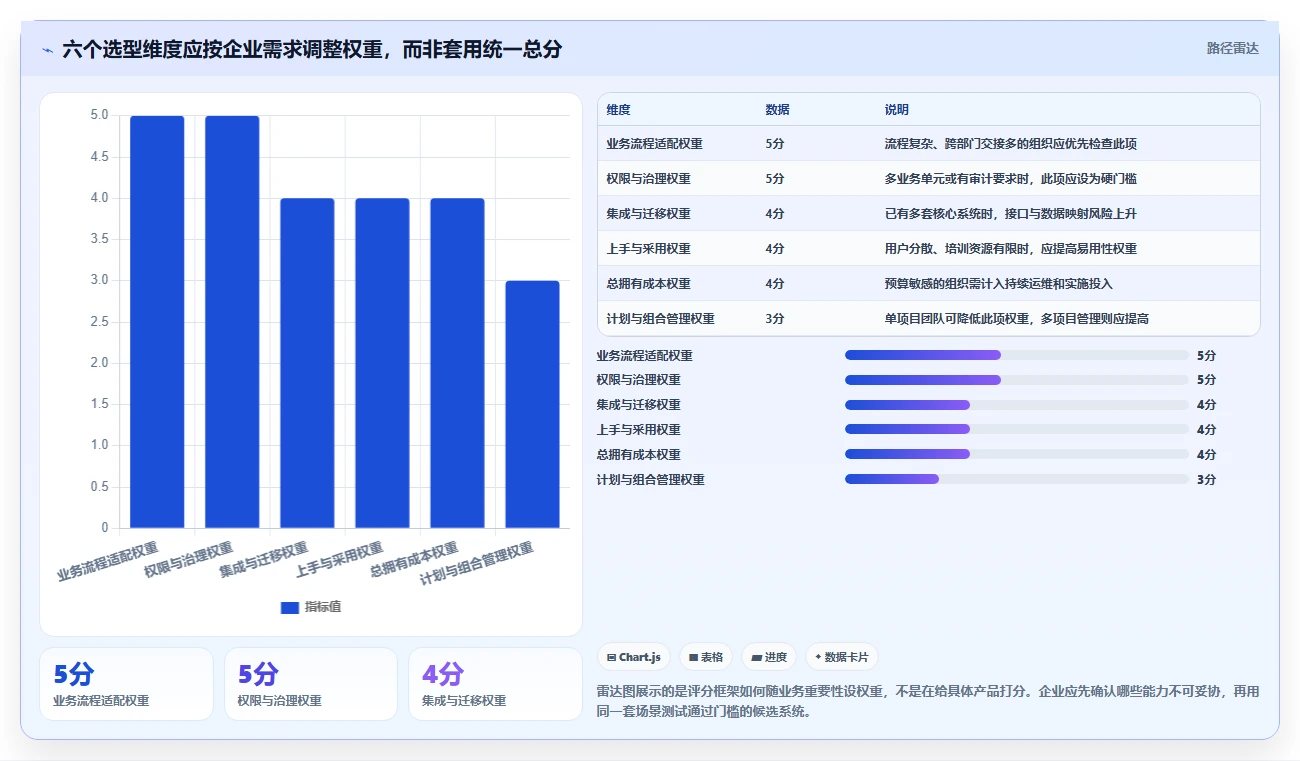
Task: Click the 3分 value beside the progress list
Action: click(1207, 479)
